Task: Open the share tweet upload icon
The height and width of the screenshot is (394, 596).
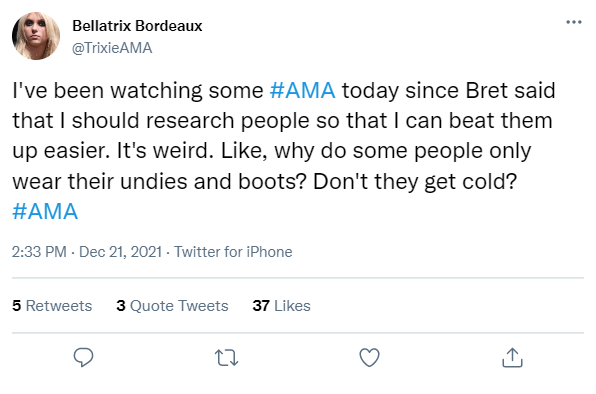Action: click(x=512, y=358)
